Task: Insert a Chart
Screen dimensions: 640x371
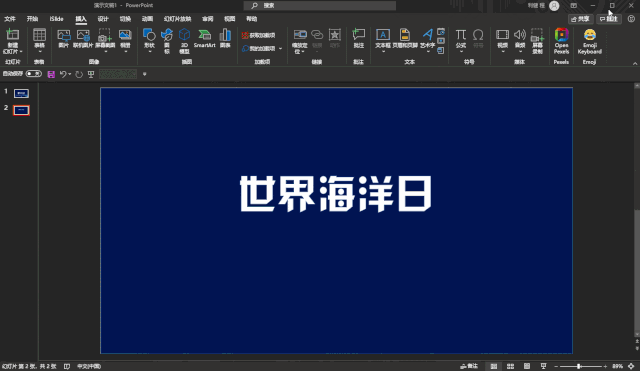Action: click(225, 39)
